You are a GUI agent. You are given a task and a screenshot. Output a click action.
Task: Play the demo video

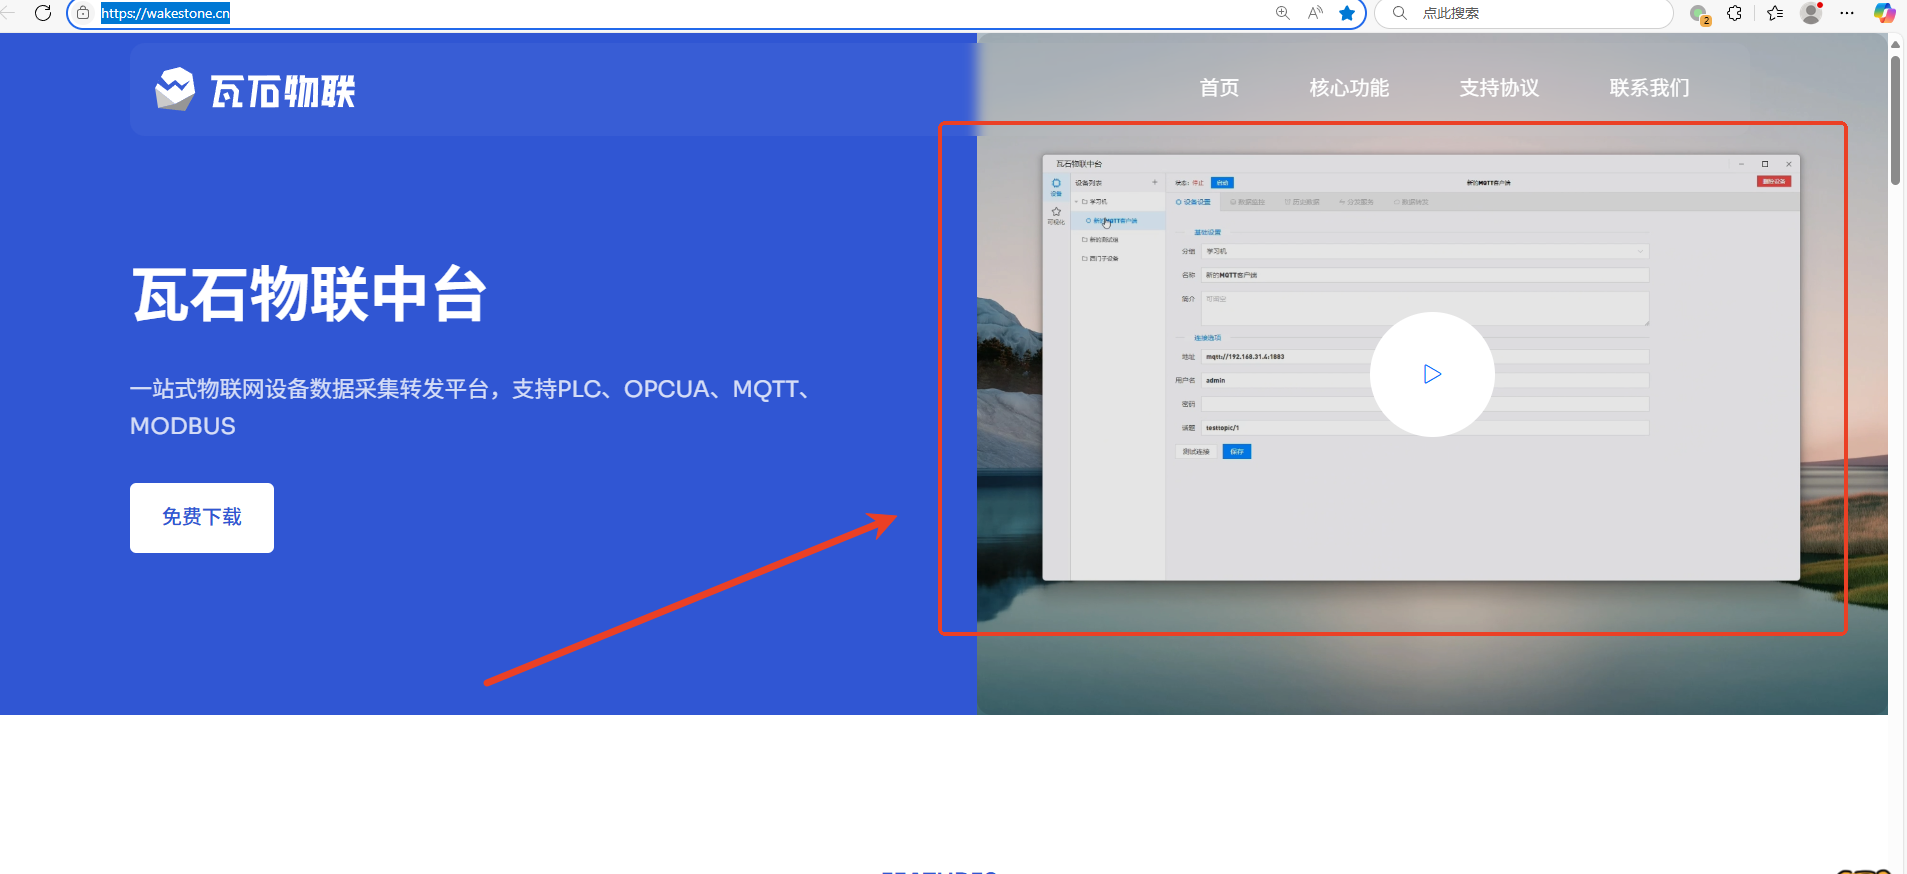click(1432, 374)
